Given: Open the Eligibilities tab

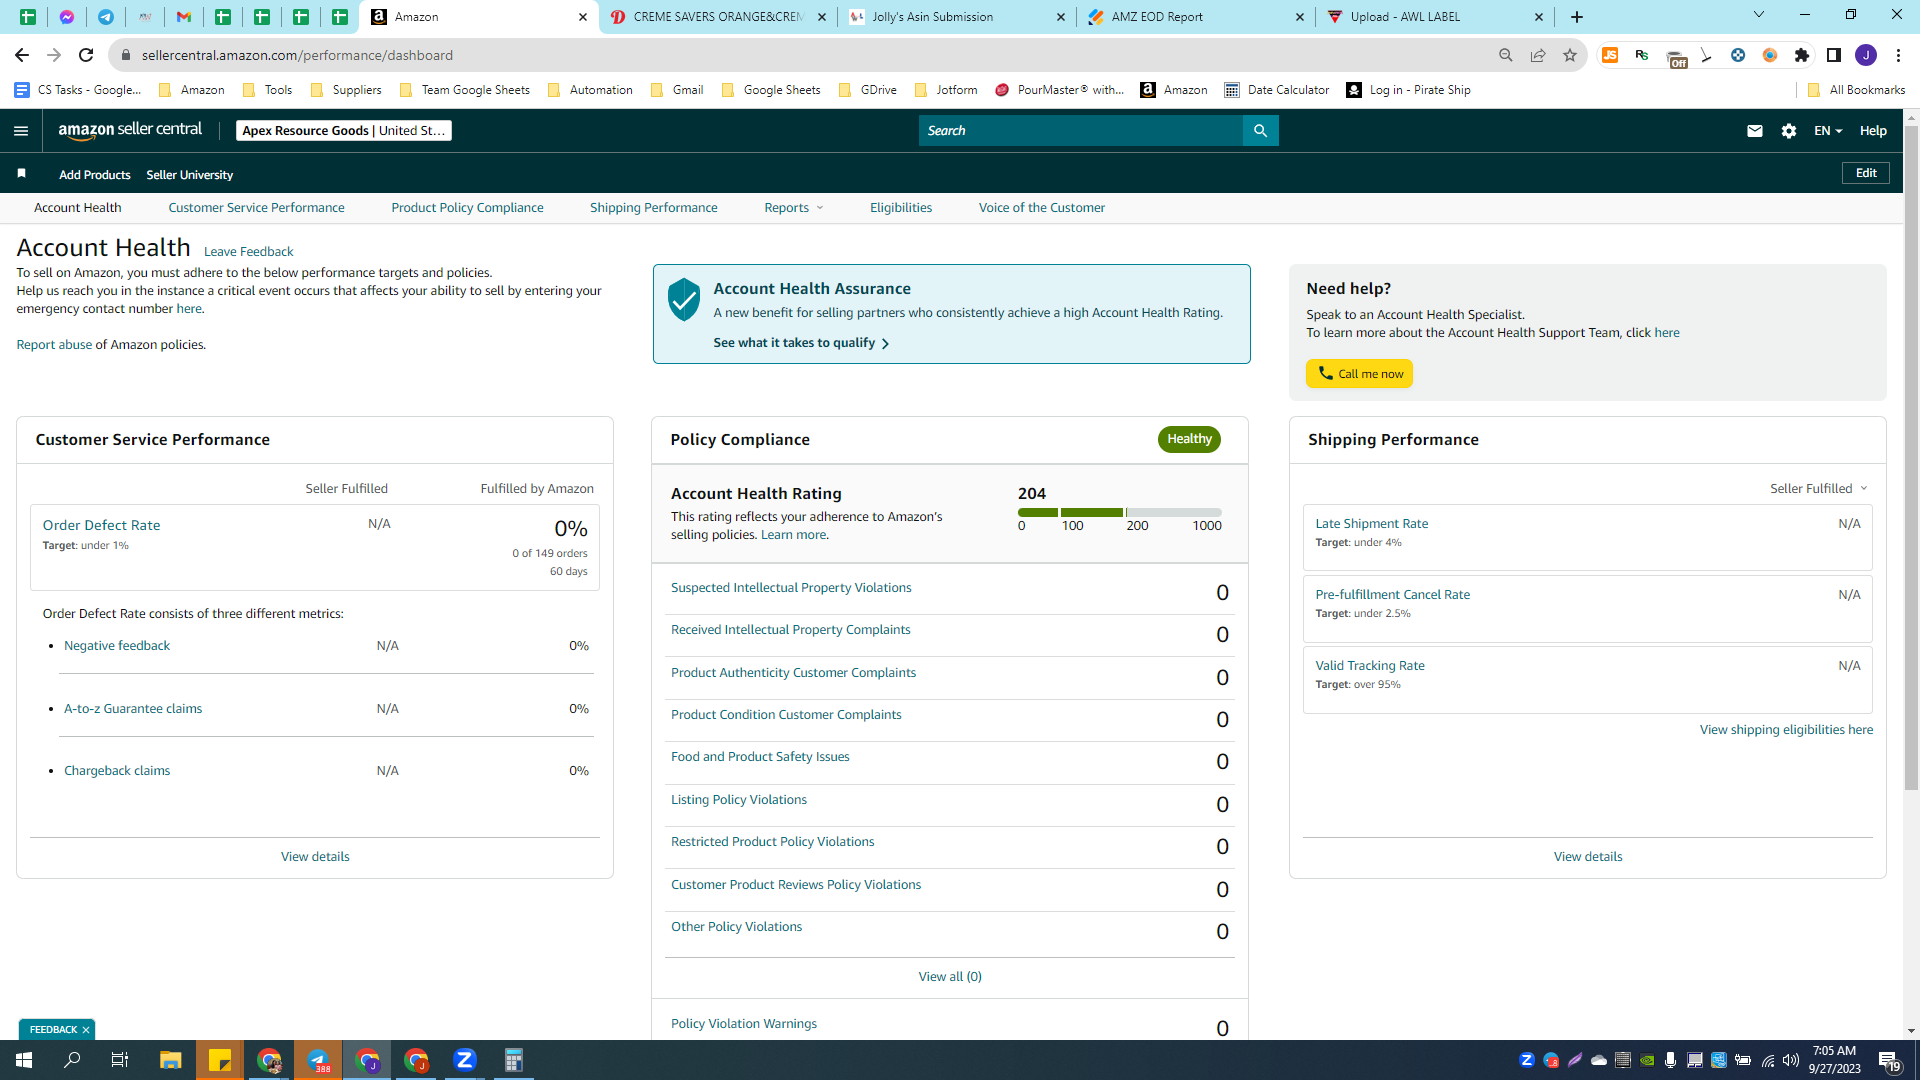Looking at the screenshot, I should [x=901, y=208].
